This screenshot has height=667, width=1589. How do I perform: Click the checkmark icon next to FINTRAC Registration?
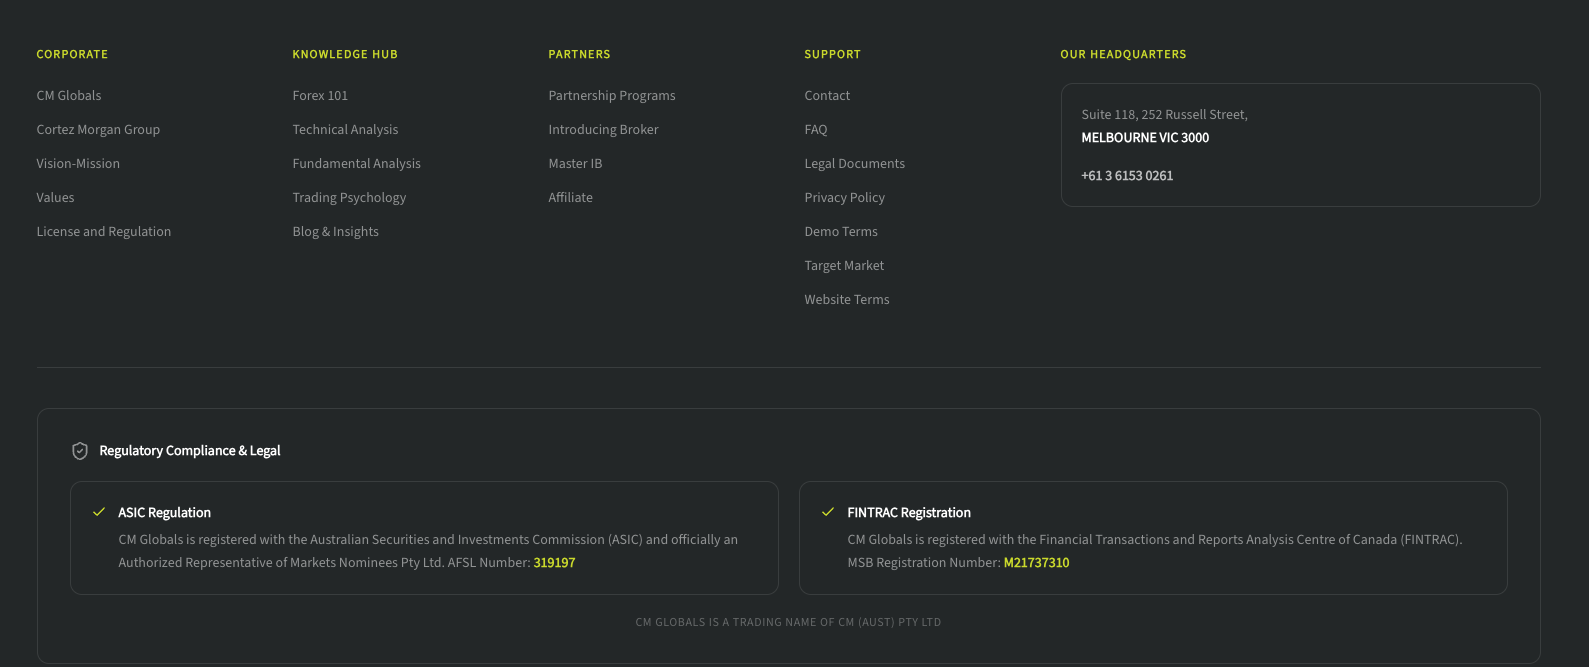coord(828,512)
